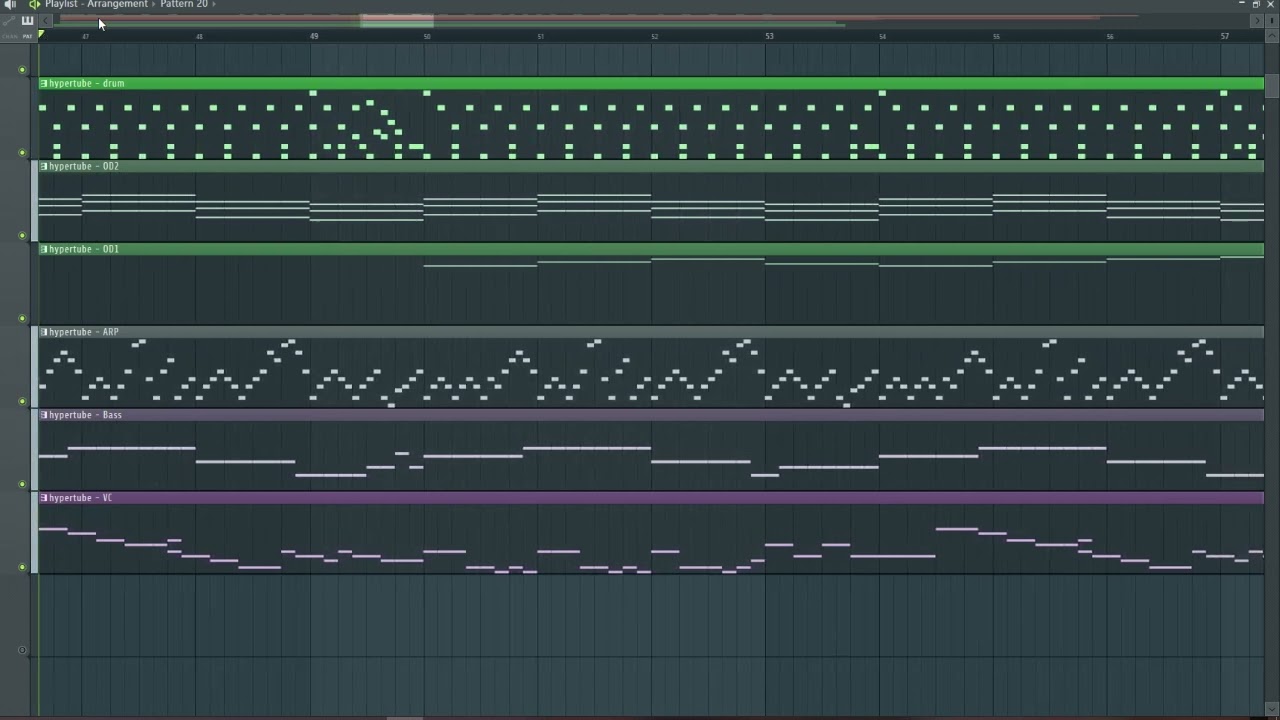Click the scroll-left arrow of the overview bar

(x=45, y=21)
